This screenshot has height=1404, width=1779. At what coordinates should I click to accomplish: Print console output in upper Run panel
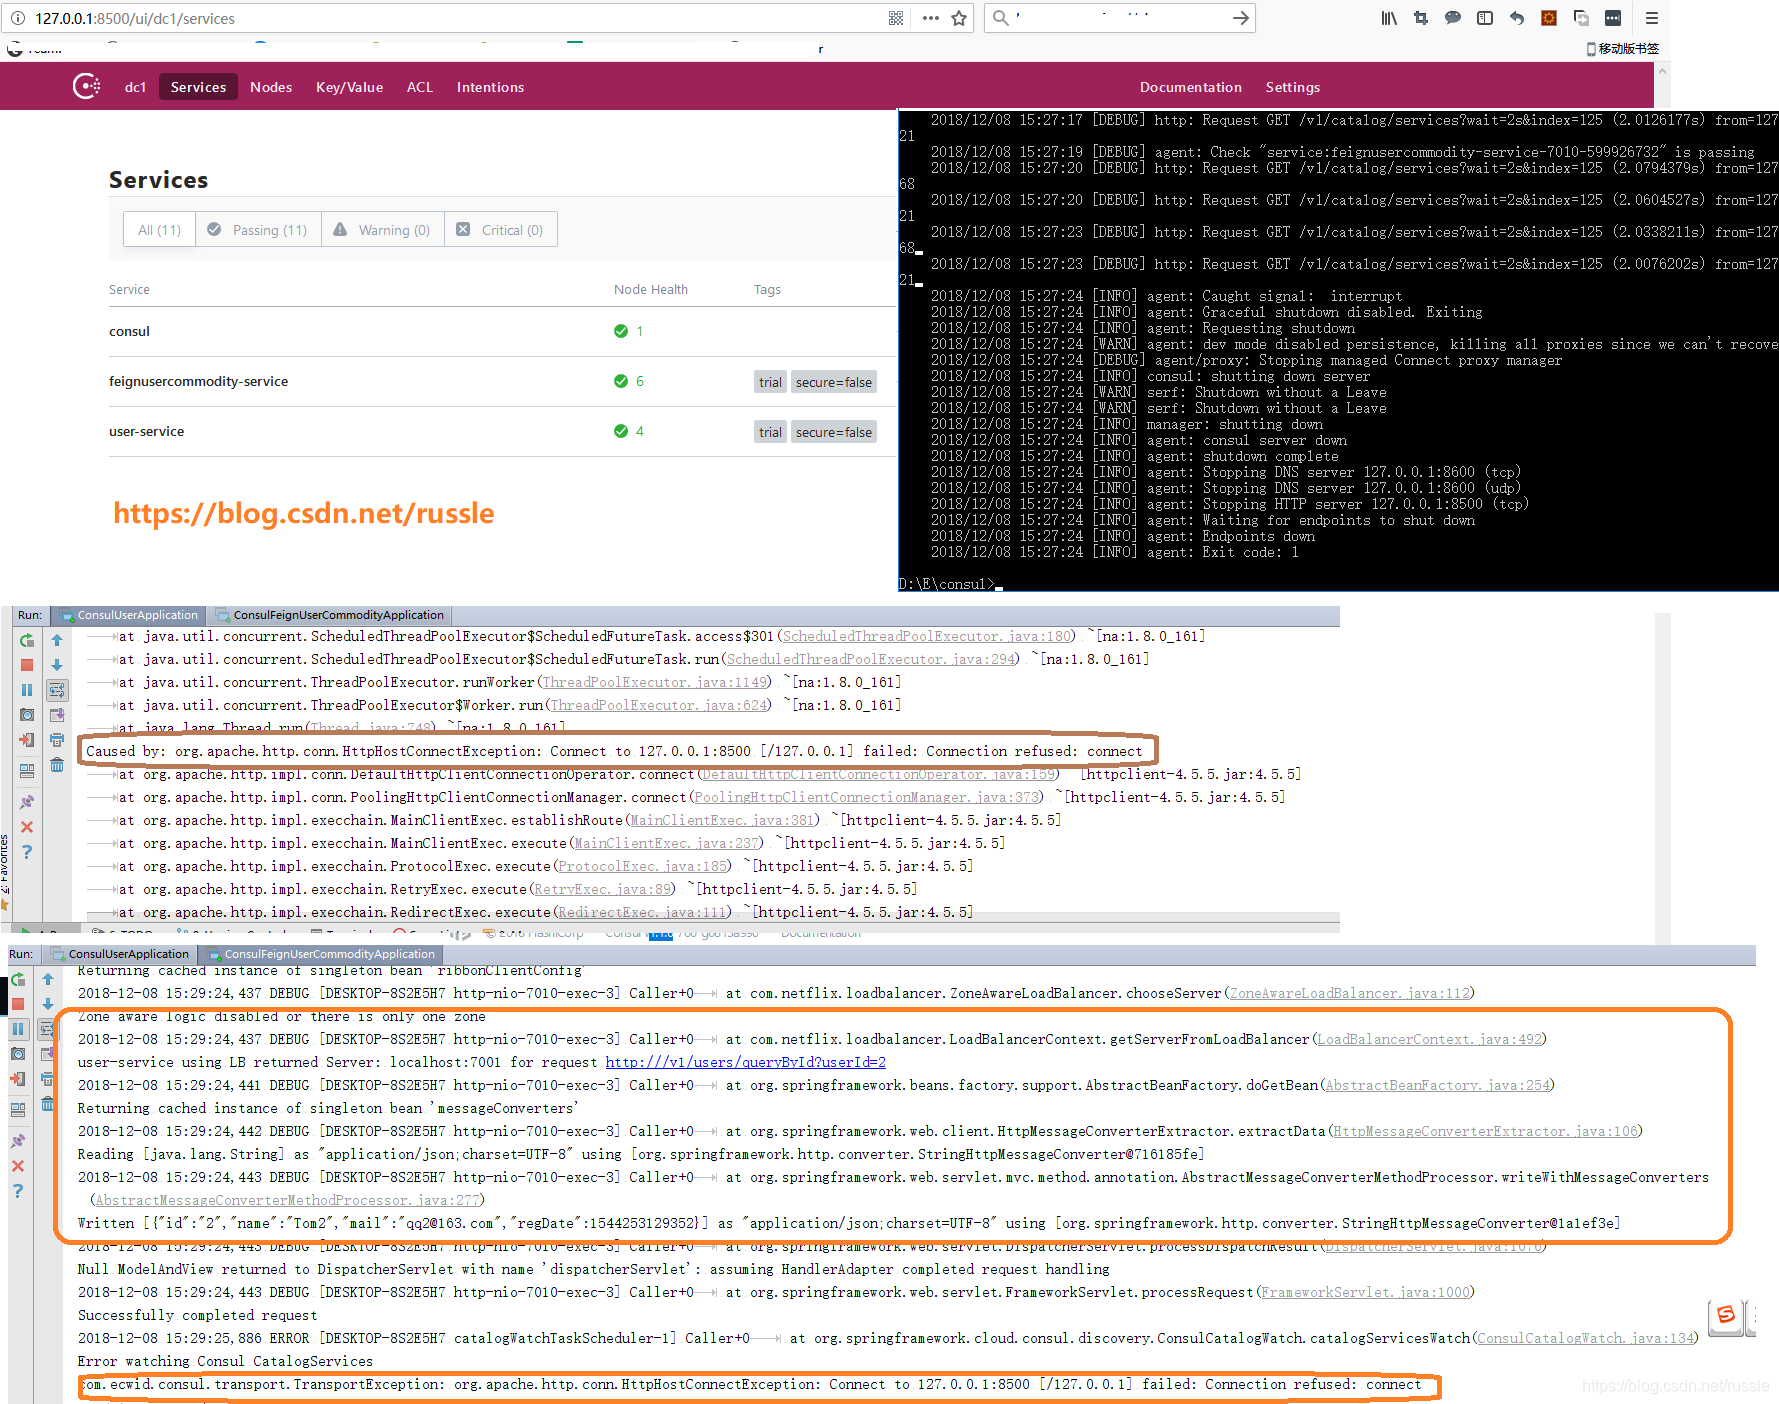pyautogui.click(x=57, y=740)
